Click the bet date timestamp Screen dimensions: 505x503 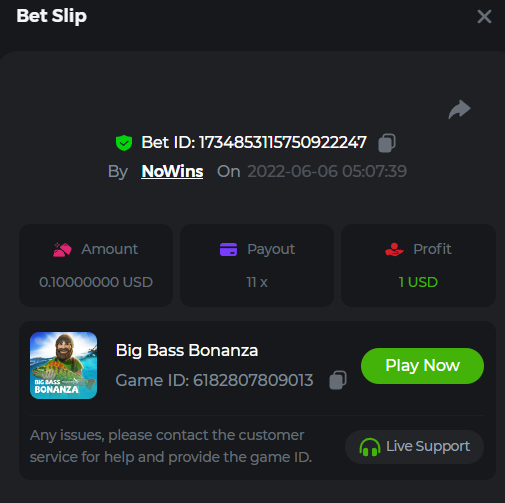point(327,171)
